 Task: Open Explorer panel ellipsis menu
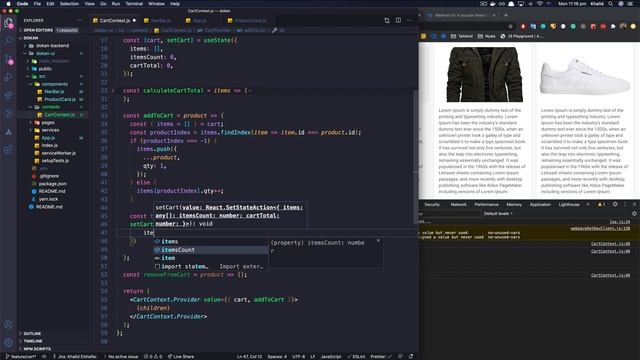pyautogui.click(x=79, y=20)
